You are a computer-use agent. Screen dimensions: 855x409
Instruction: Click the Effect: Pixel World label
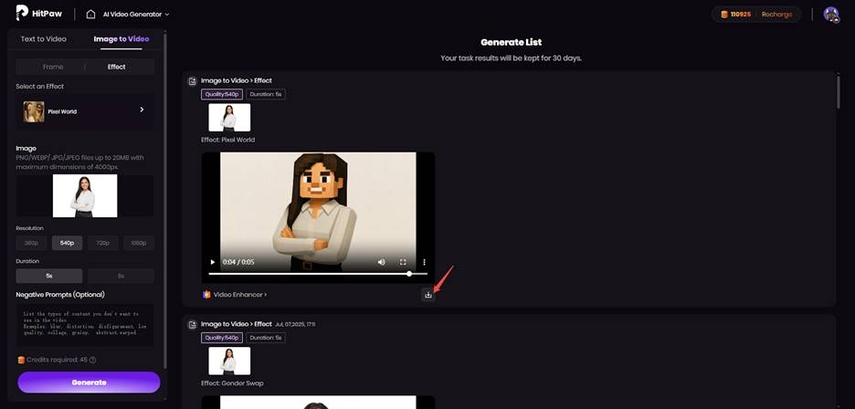(x=228, y=140)
